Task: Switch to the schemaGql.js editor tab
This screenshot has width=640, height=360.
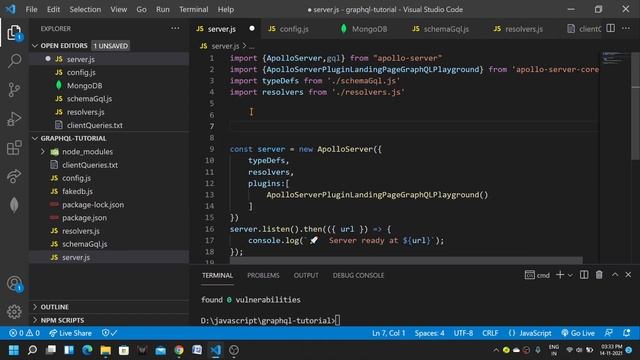Action: click(446, 29)
